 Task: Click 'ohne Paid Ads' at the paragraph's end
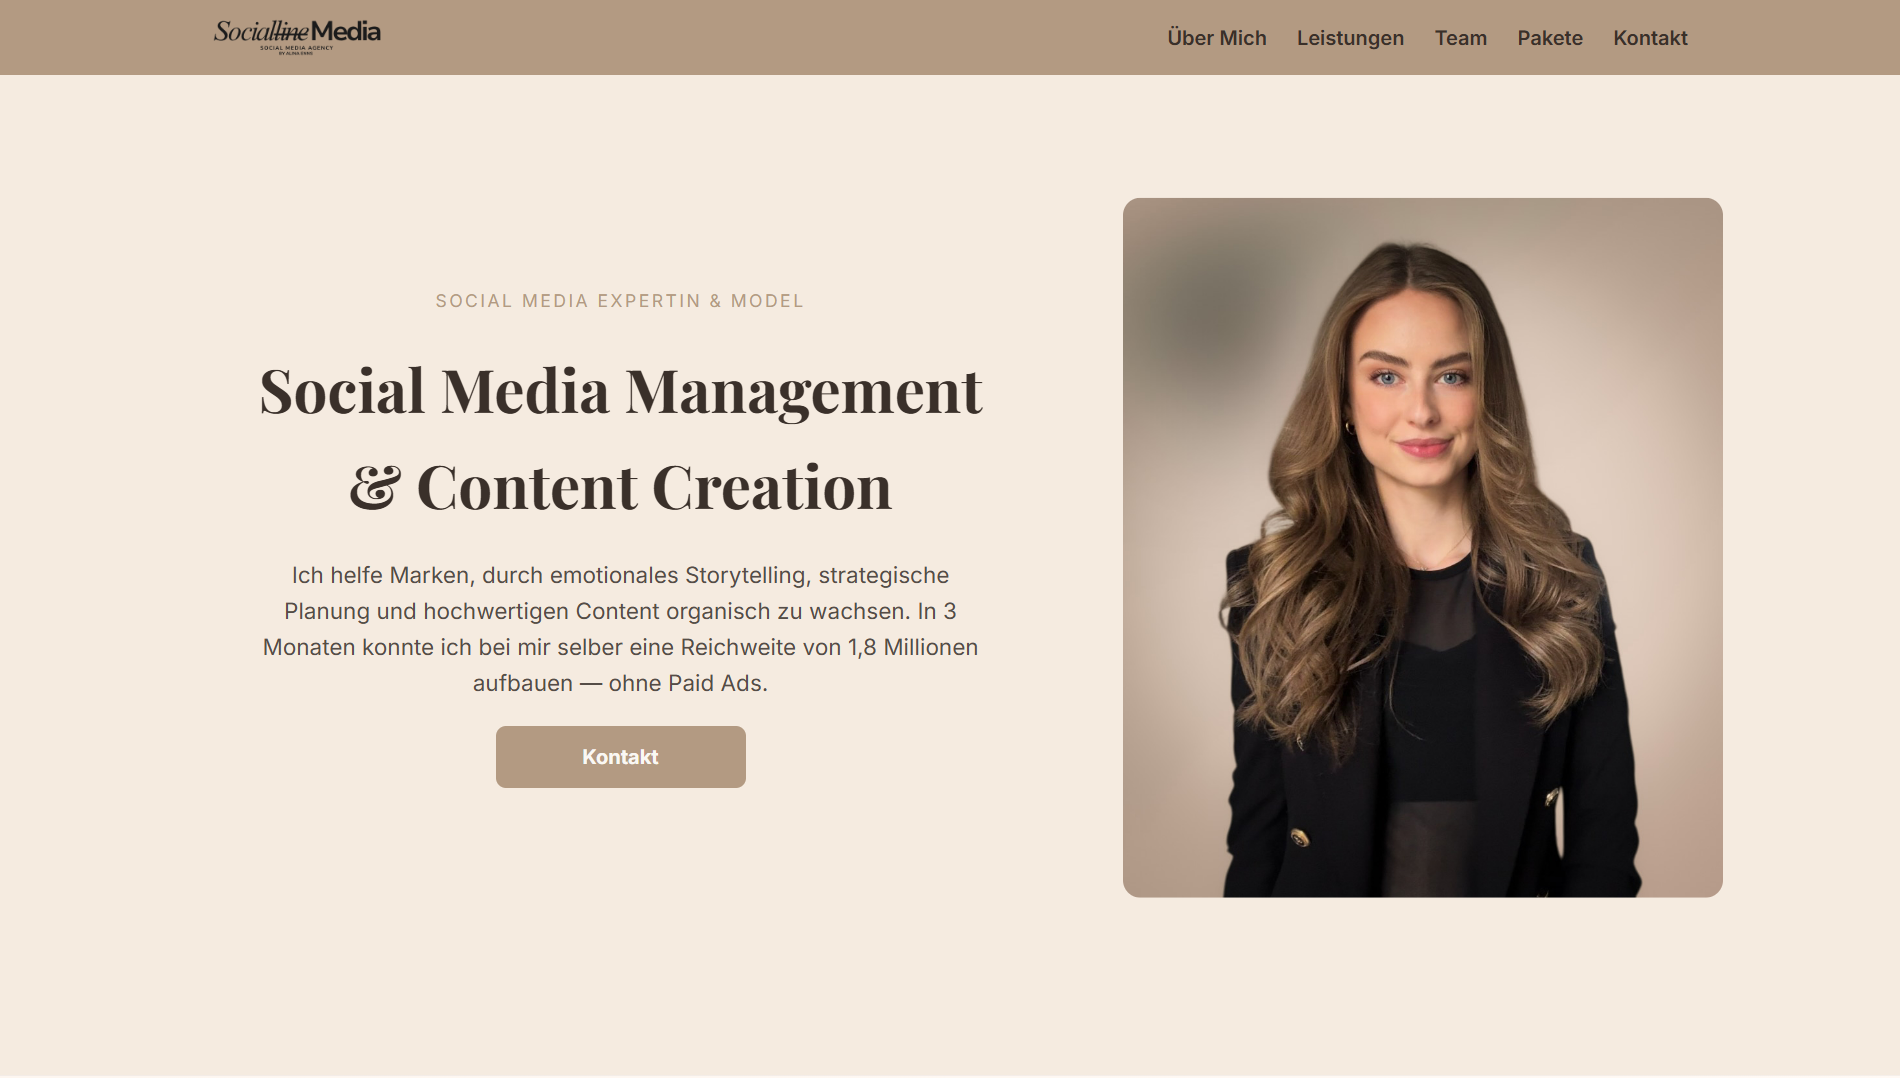tap(687, 683)
